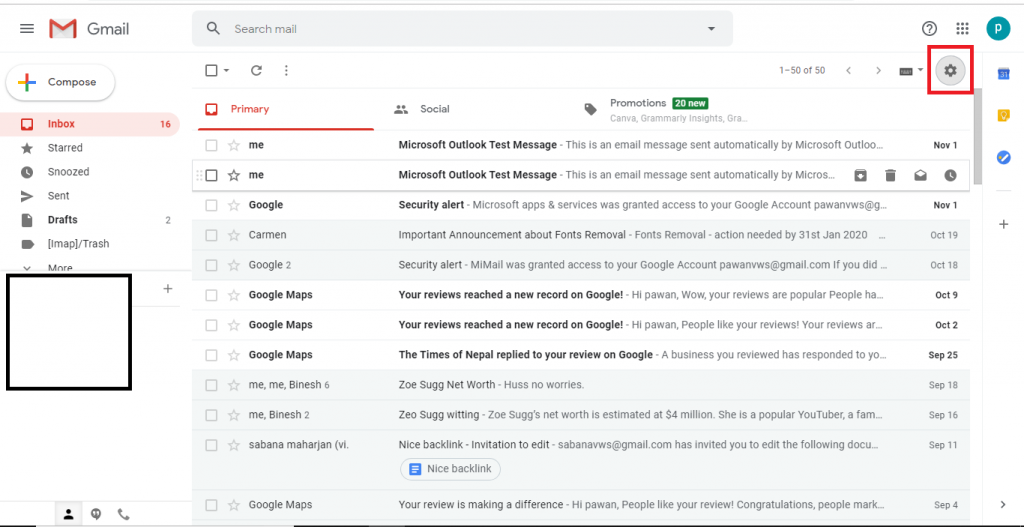Image resolution: width=1024 pixels, height=527 pixels.
Task: Start a new chat plus icon
Action: (168, 289)
